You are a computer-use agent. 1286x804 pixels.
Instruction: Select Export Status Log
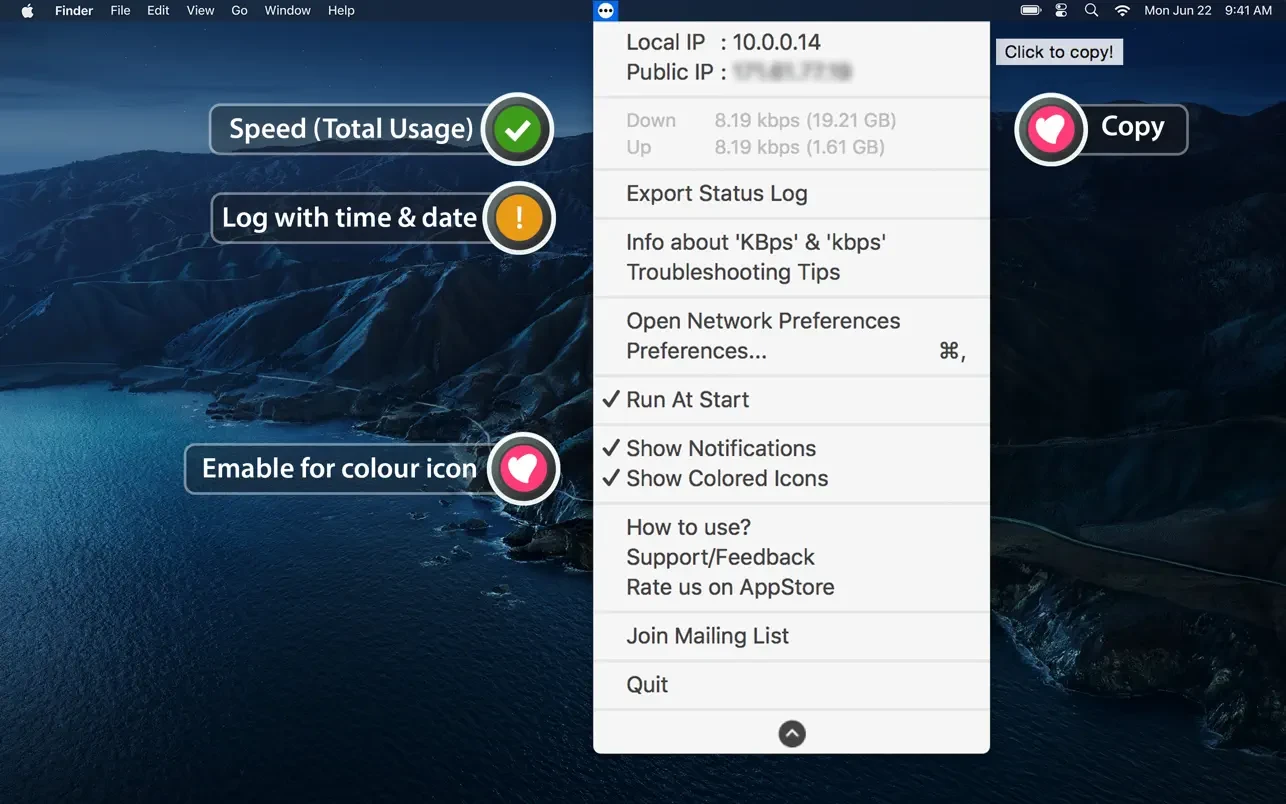791,194
